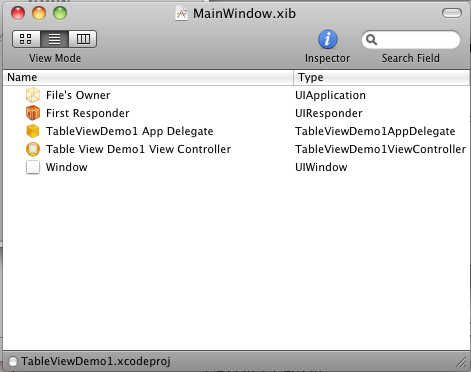Focus the Search Field text box

tap(411, 40)
